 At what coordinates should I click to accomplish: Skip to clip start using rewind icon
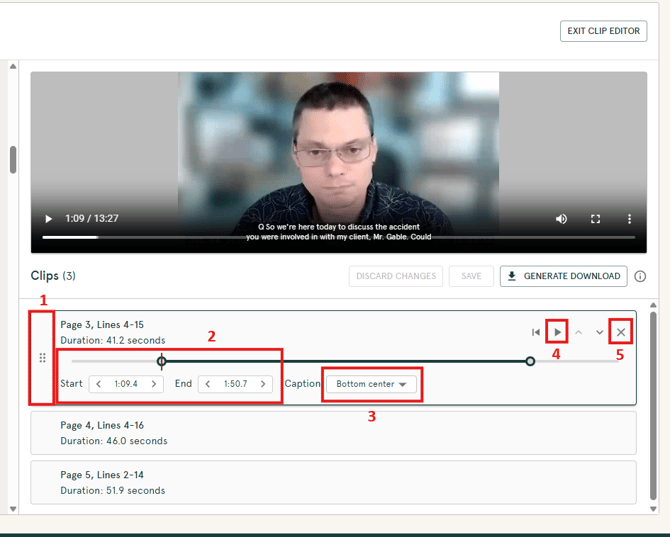point(536,332)
